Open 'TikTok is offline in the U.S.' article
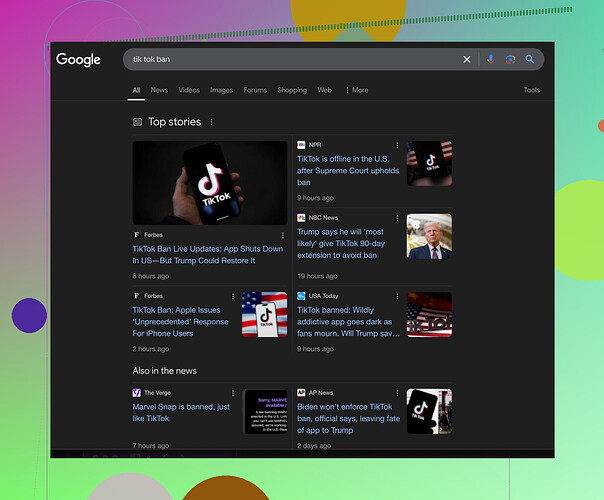Image resolution: width=604 pixels, height=500 pixels. pyautogui.click(x=348, y=171)
